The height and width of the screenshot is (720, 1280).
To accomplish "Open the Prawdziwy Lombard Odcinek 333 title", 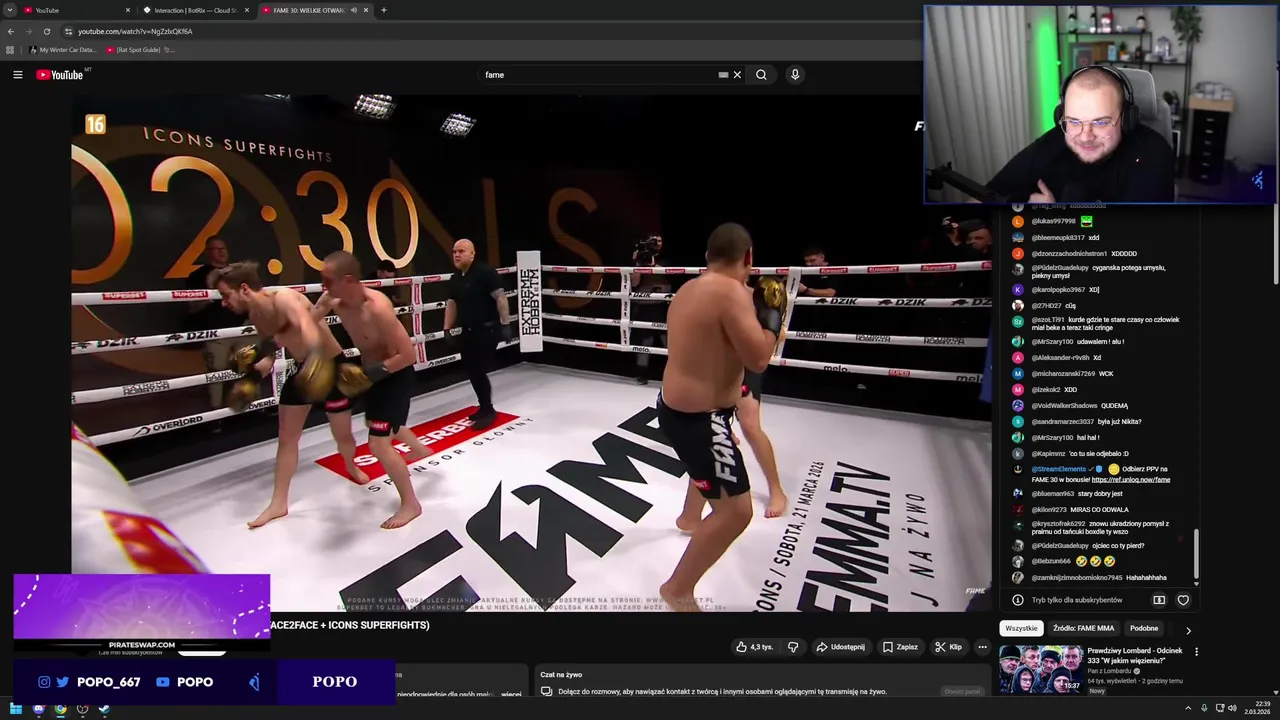I will click(x=1134, y=656).
